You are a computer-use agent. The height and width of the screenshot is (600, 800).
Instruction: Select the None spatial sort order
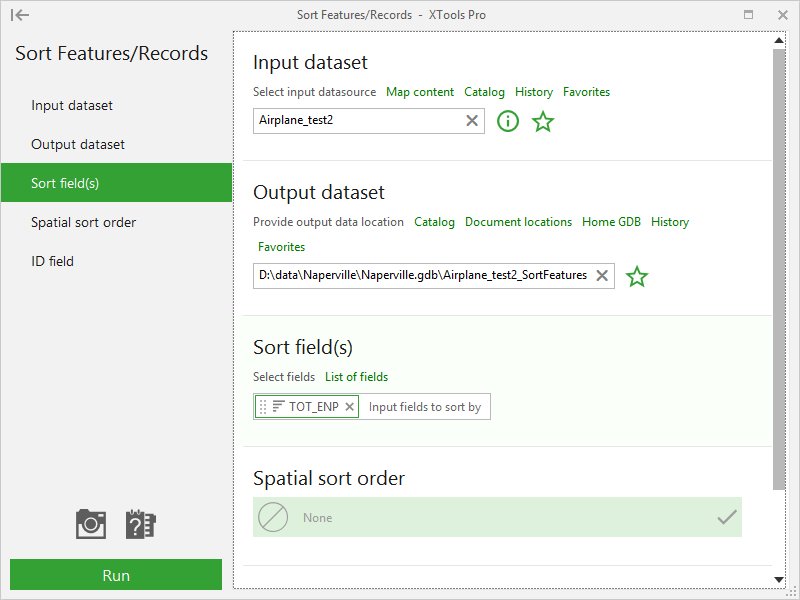pyautogui.click(x=497, y=518)
